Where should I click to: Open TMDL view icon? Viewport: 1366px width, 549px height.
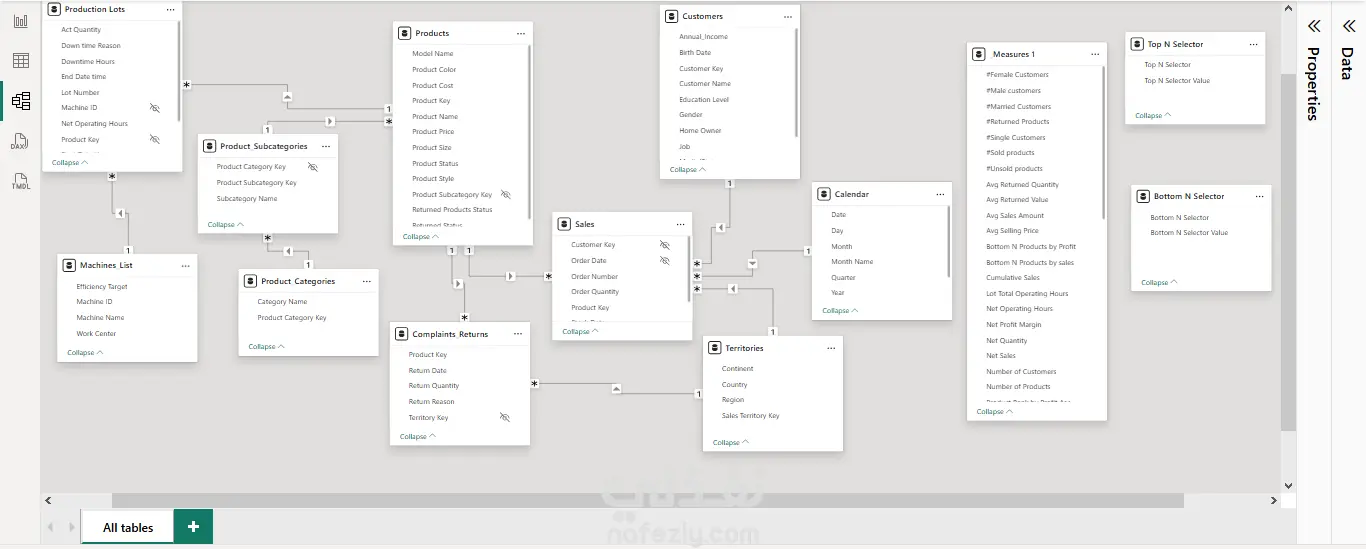(x=20, y=182)
